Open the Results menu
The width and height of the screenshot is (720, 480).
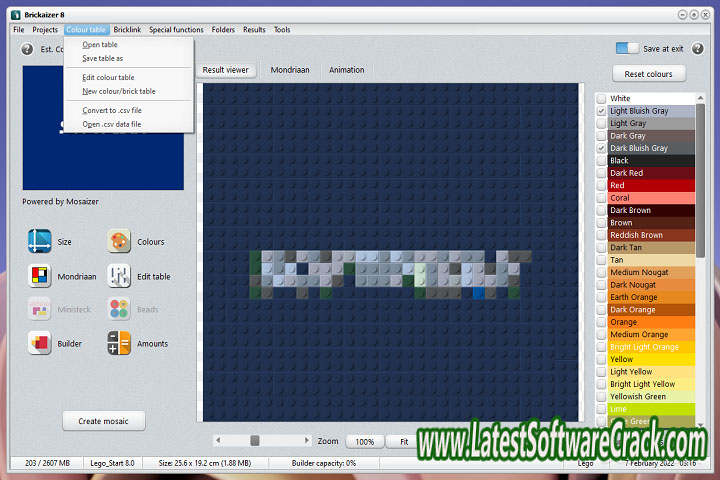pyautogui.click(x=254, y=29)
